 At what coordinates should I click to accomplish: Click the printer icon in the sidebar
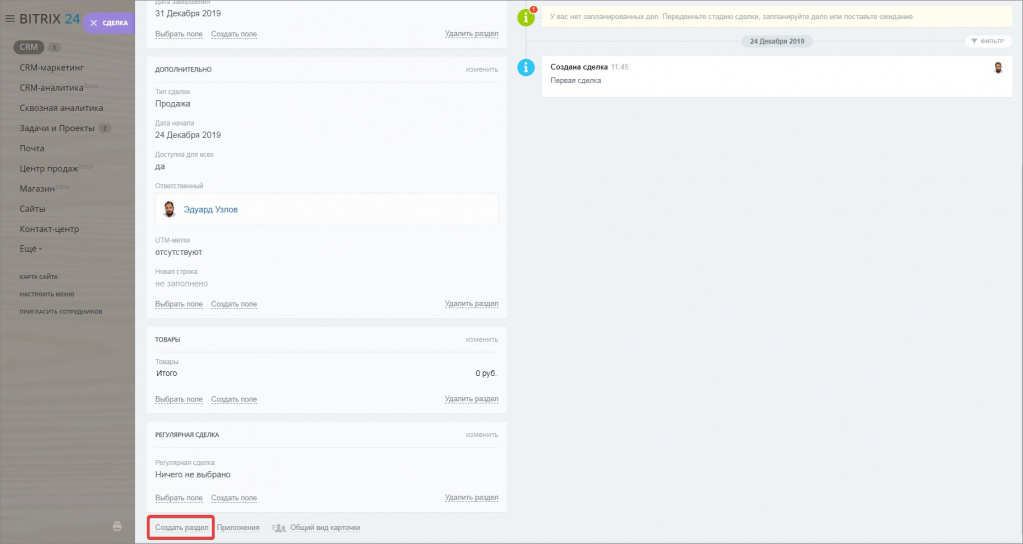coord(117,526)
